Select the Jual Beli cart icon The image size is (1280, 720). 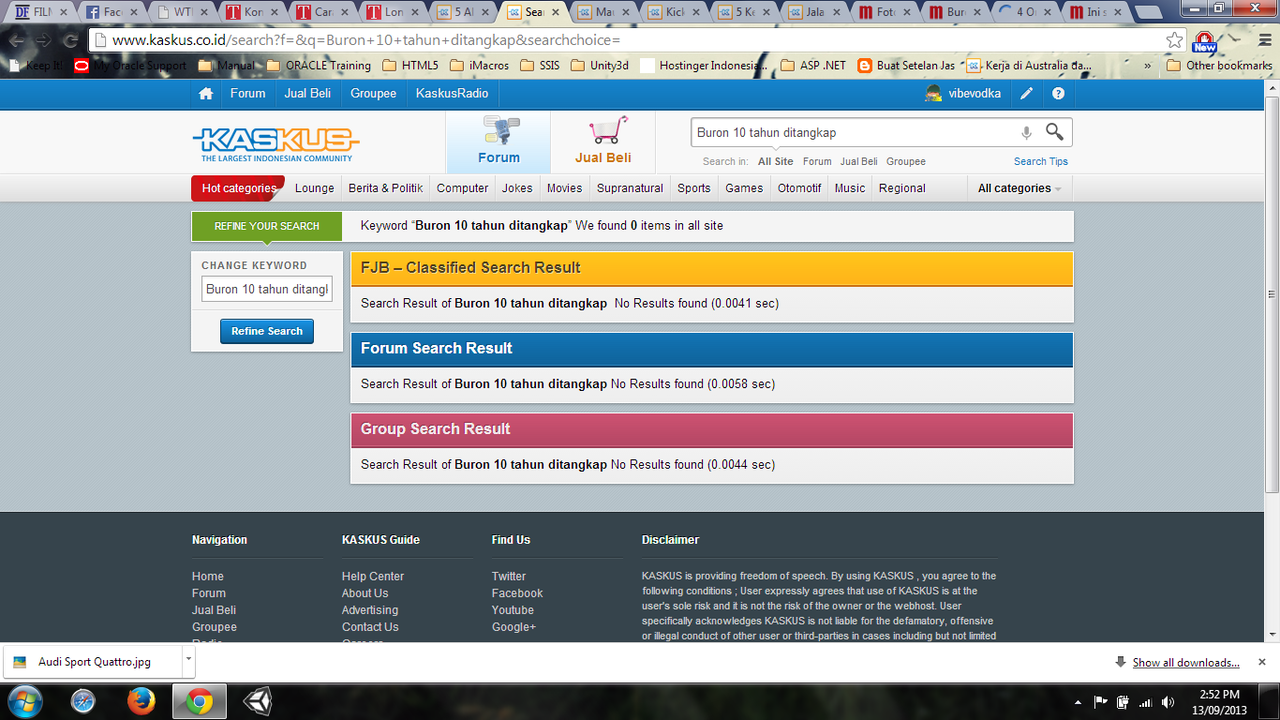(607, 131)
